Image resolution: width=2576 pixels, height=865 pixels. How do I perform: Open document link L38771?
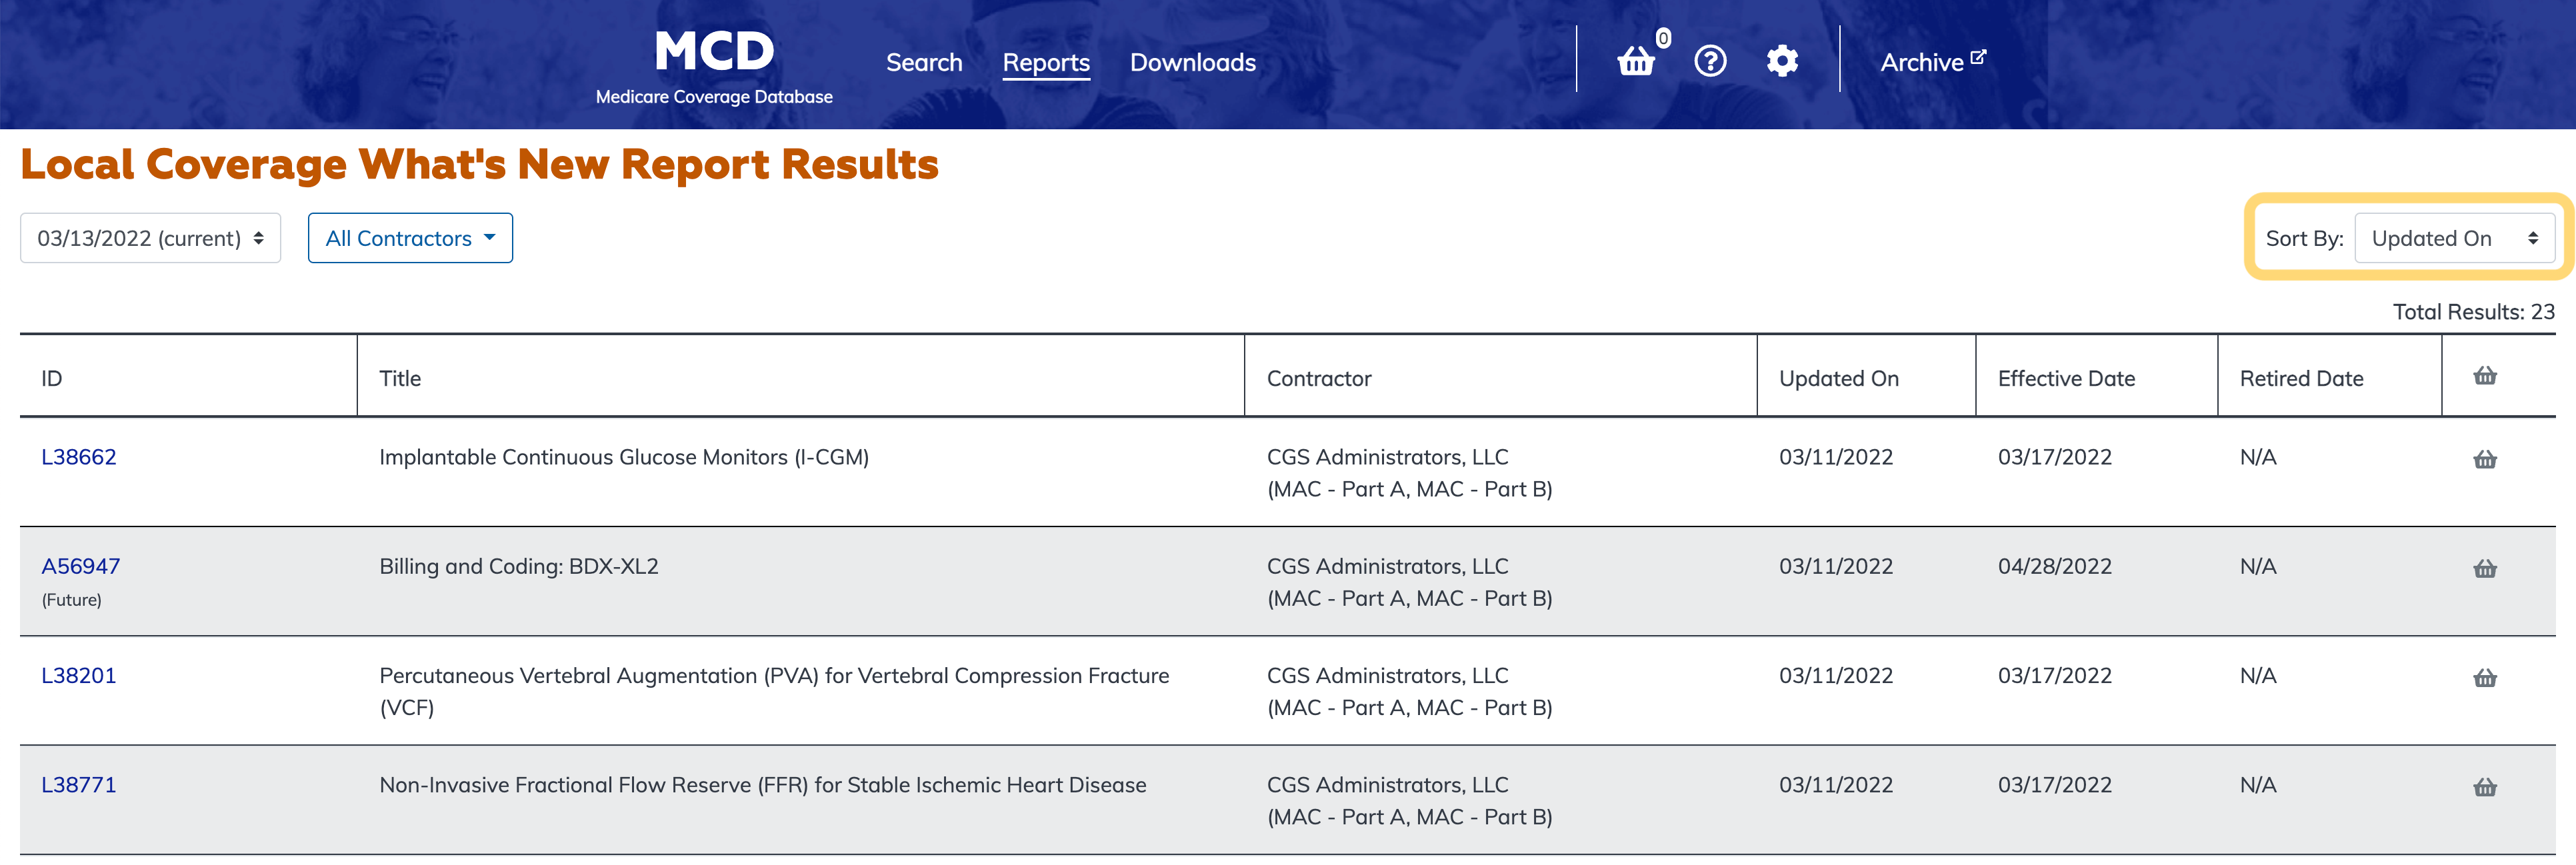[78, 785]
